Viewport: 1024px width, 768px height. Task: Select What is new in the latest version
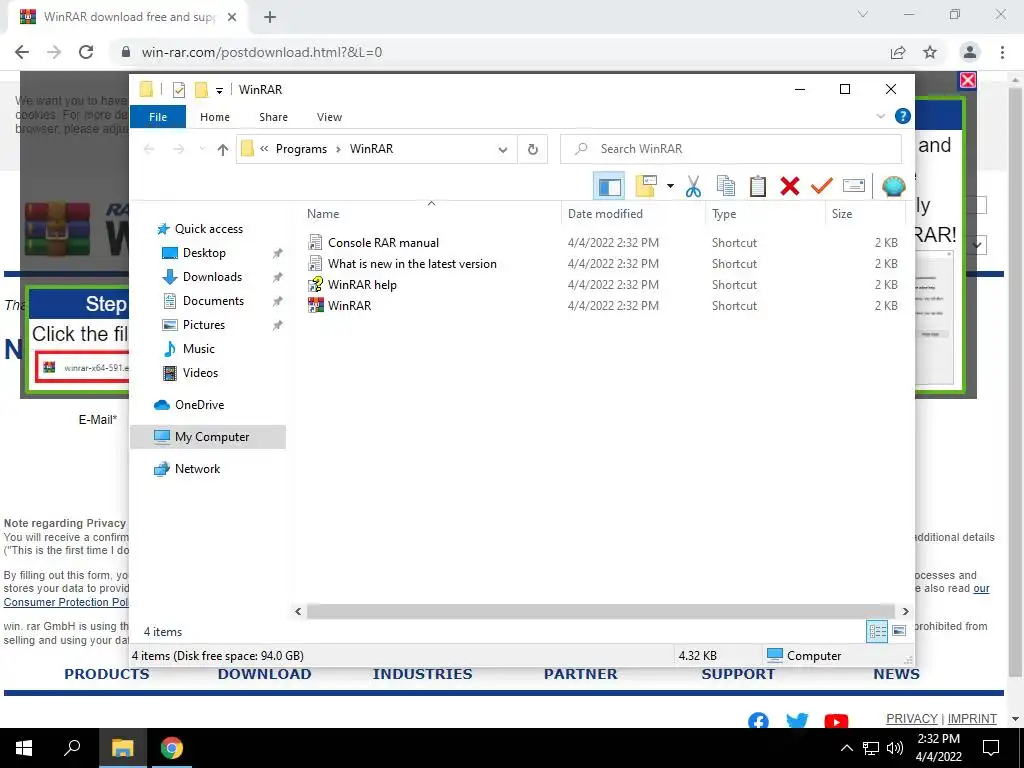(412, 264)
